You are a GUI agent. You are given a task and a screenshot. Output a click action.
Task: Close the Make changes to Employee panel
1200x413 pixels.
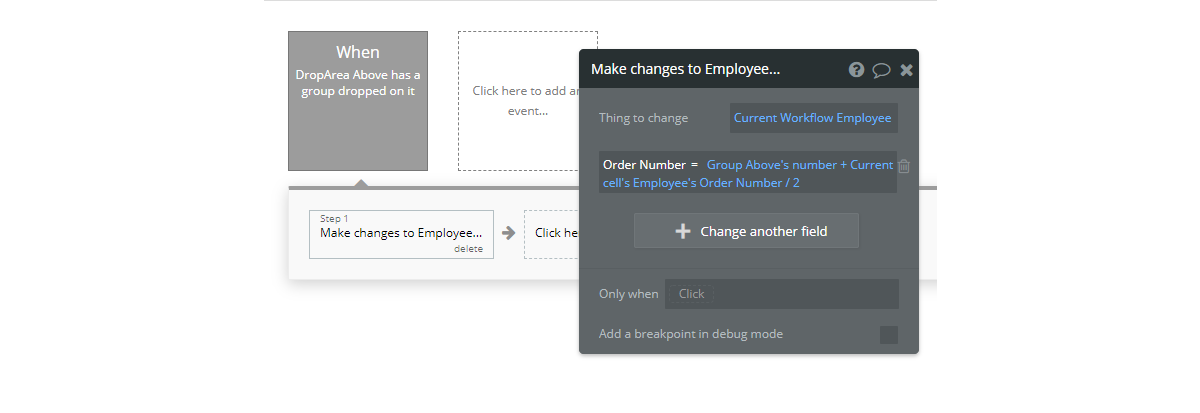coord(906,70)
